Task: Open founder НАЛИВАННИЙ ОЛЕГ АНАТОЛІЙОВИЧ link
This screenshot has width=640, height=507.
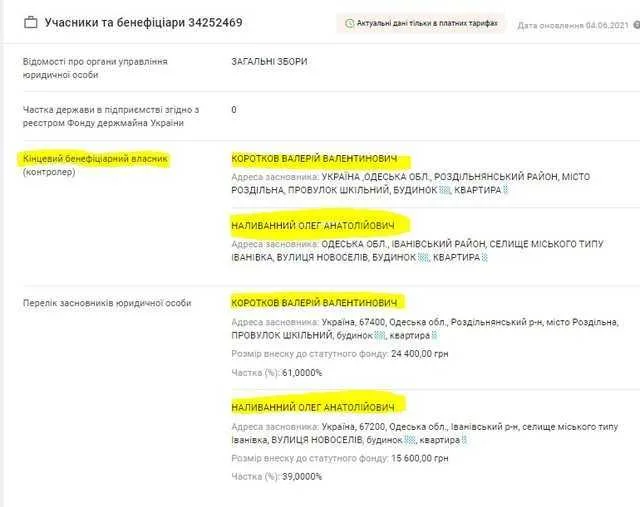Action: click(x=313, y=407)
